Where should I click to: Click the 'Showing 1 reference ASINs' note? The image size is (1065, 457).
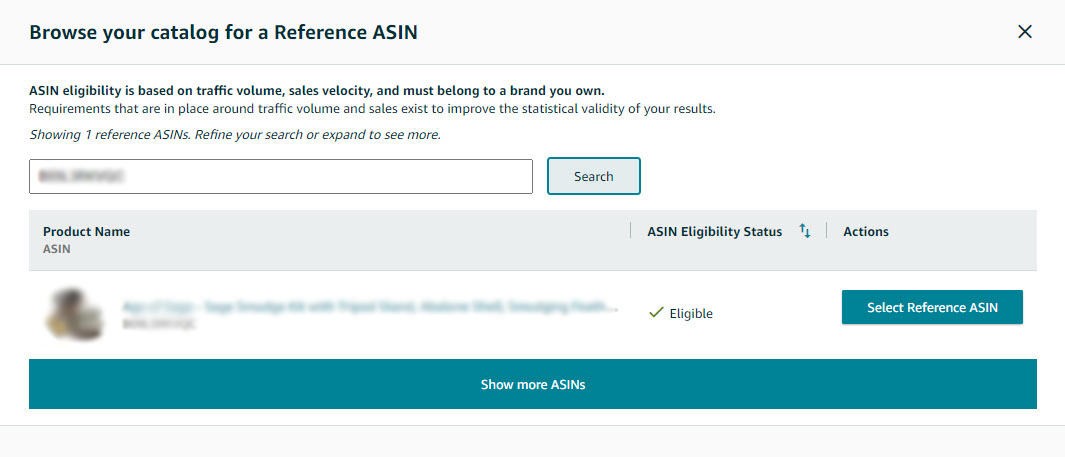[235, 134]
